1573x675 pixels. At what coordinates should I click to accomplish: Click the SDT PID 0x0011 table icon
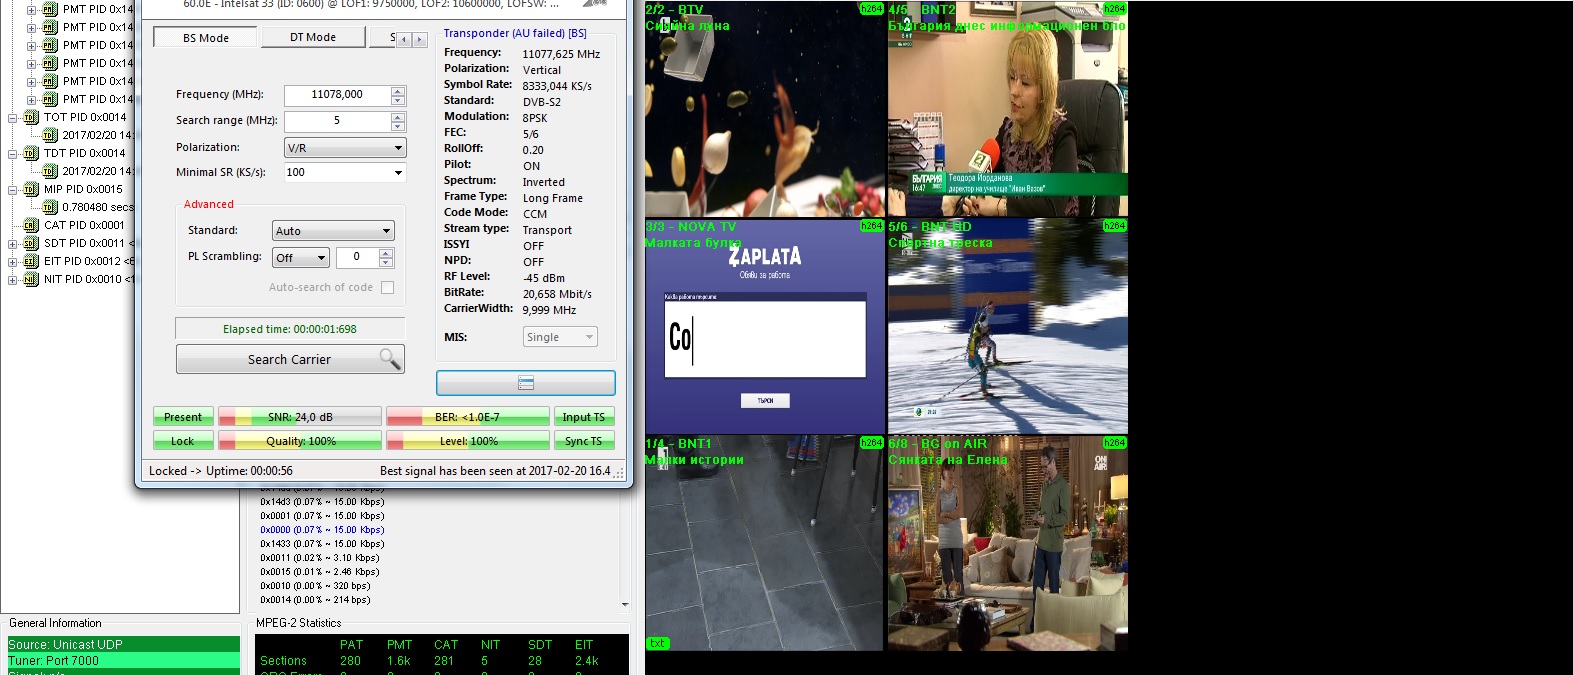click(x=31, y=243)
